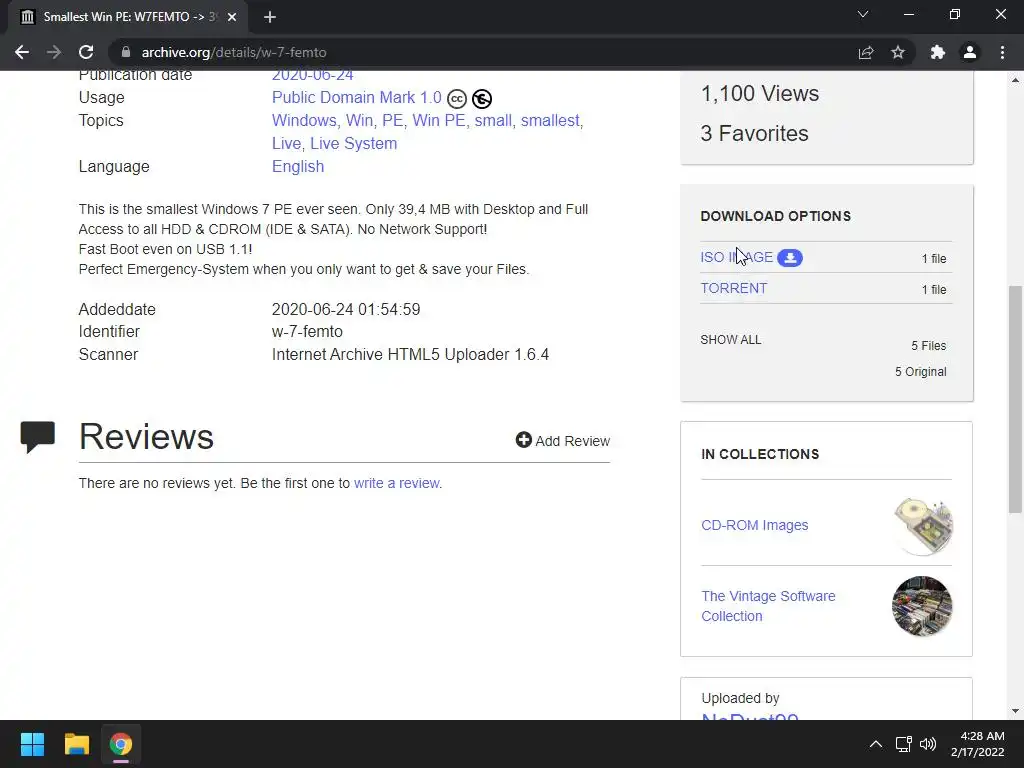Go back with browser back arrow
Screen dimensions: 1024x768
22,52
